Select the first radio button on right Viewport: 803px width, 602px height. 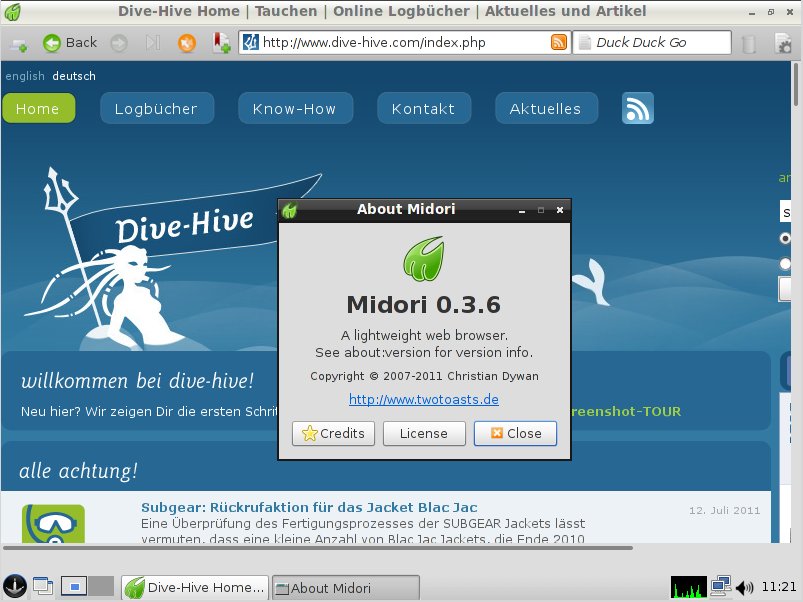(785, 238)
